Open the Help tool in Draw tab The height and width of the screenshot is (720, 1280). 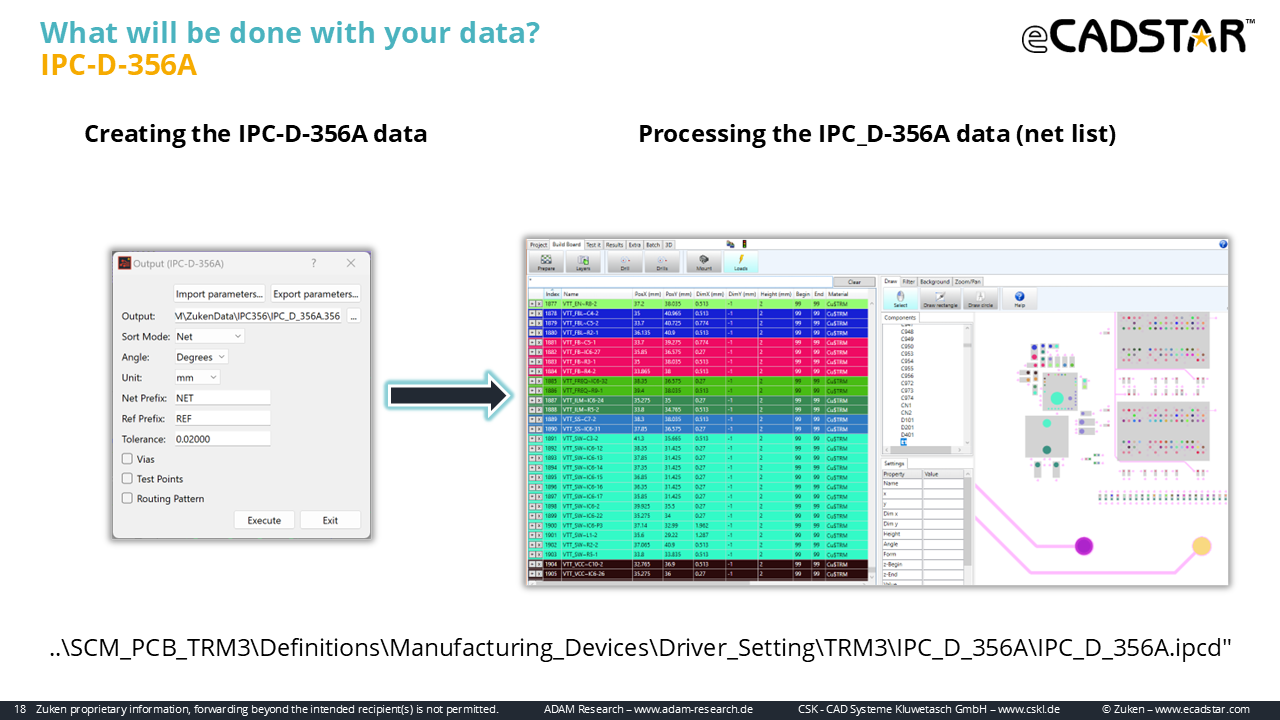point(1019,299)
